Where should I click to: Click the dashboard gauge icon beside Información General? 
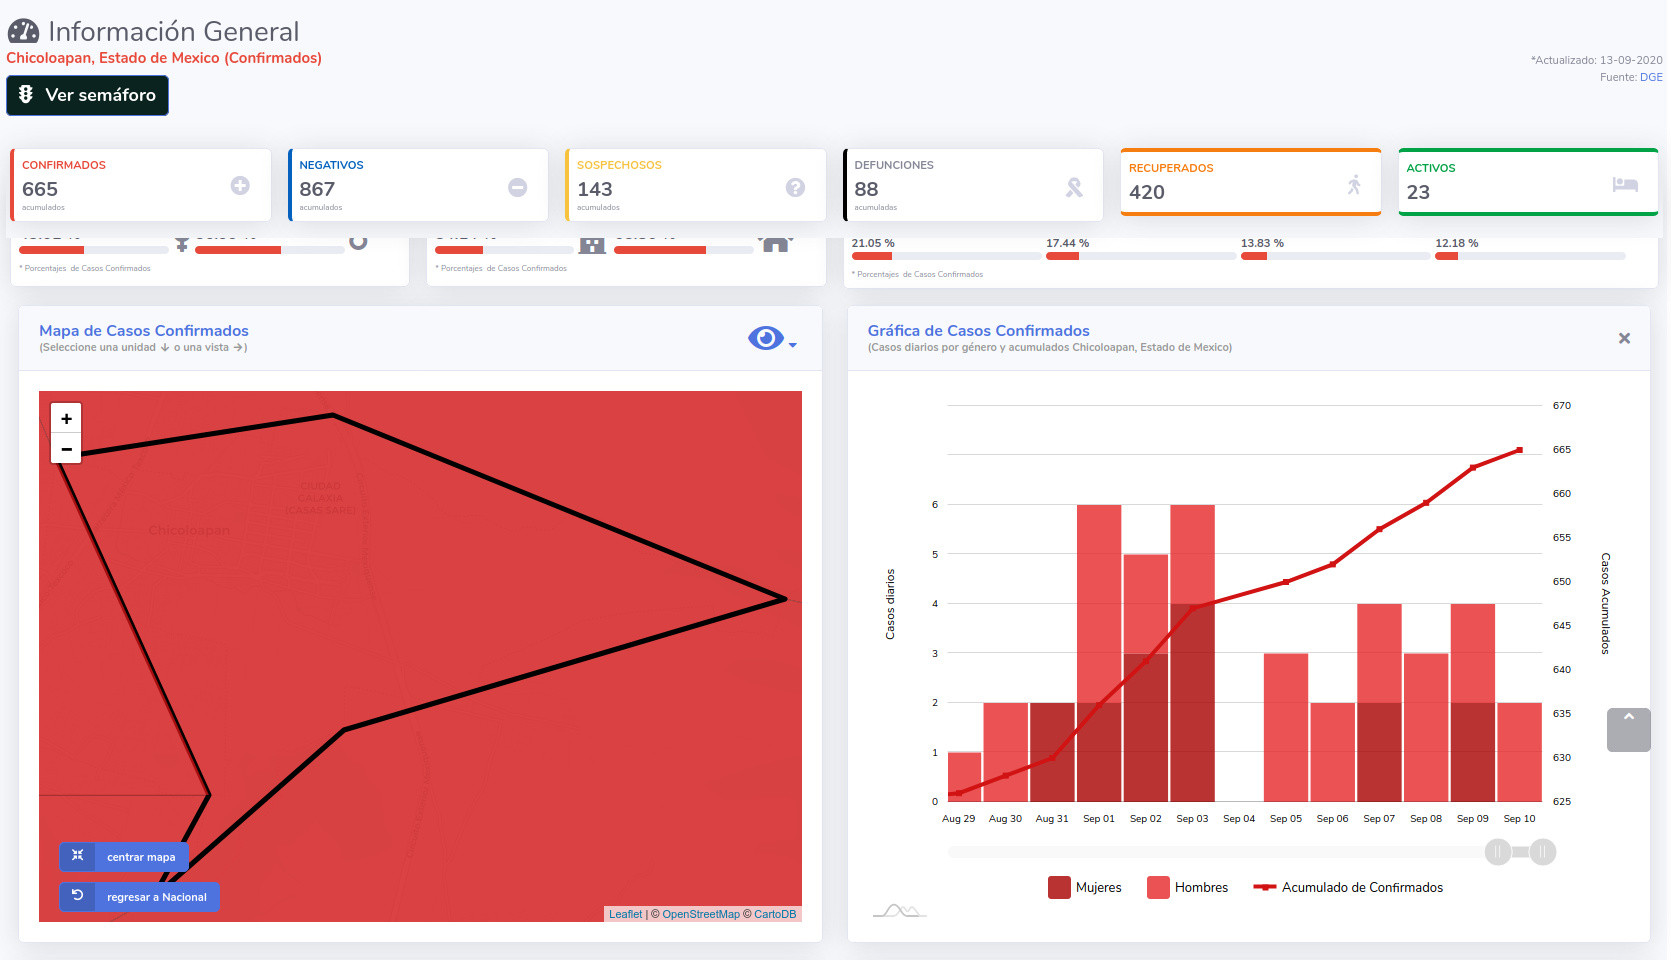coord(23,32)
